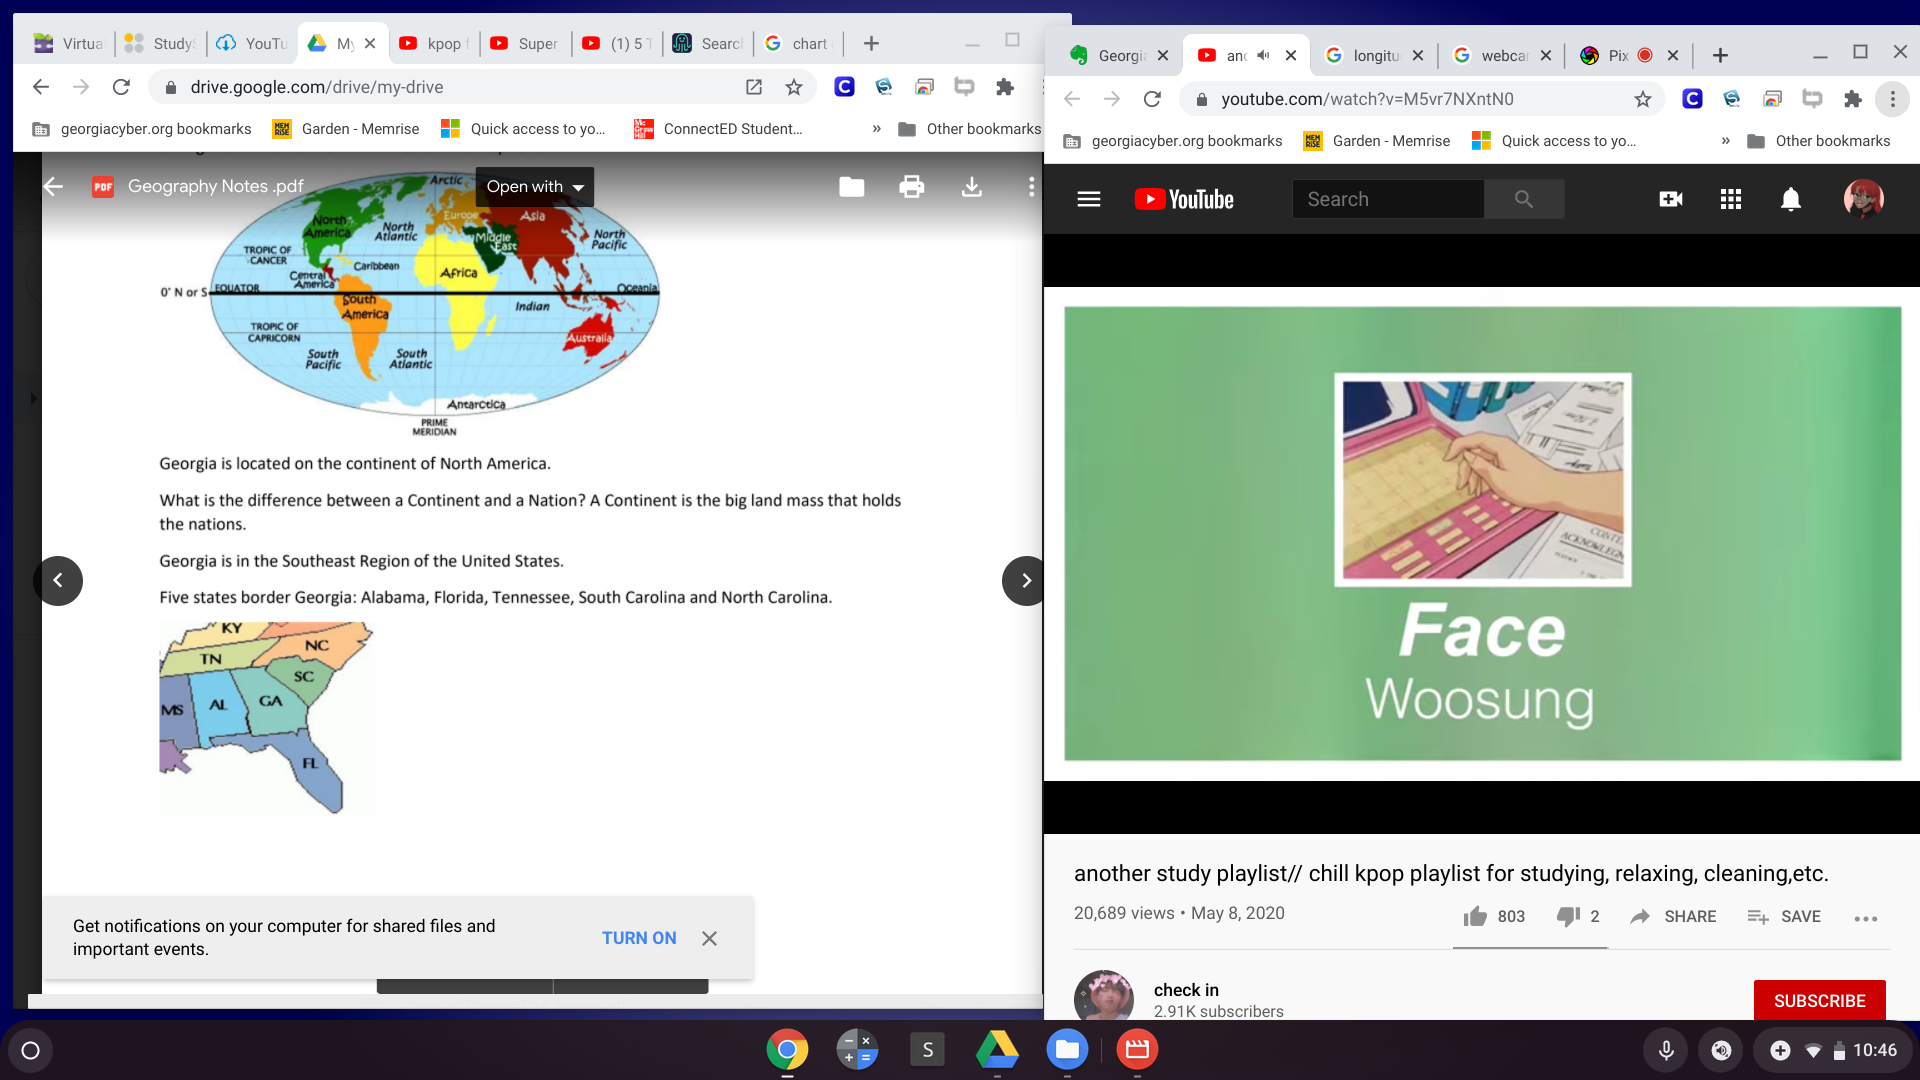Mute the playing YouTube tab audio
This screenshot has width=1920, height=1080.
pyautogui.click(x=1263, y=55)
